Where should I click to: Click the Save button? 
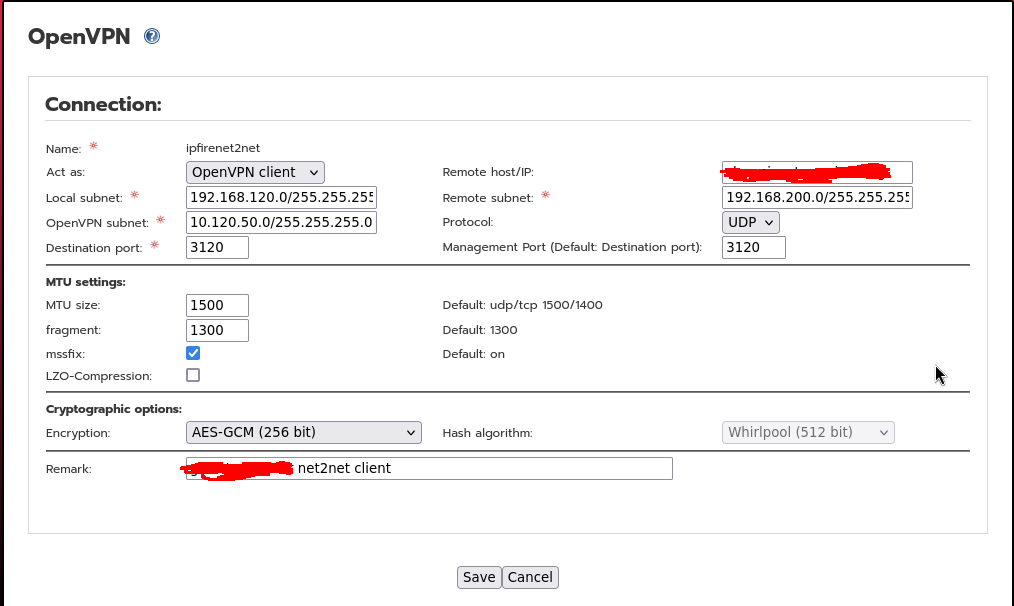click(479, 577)
